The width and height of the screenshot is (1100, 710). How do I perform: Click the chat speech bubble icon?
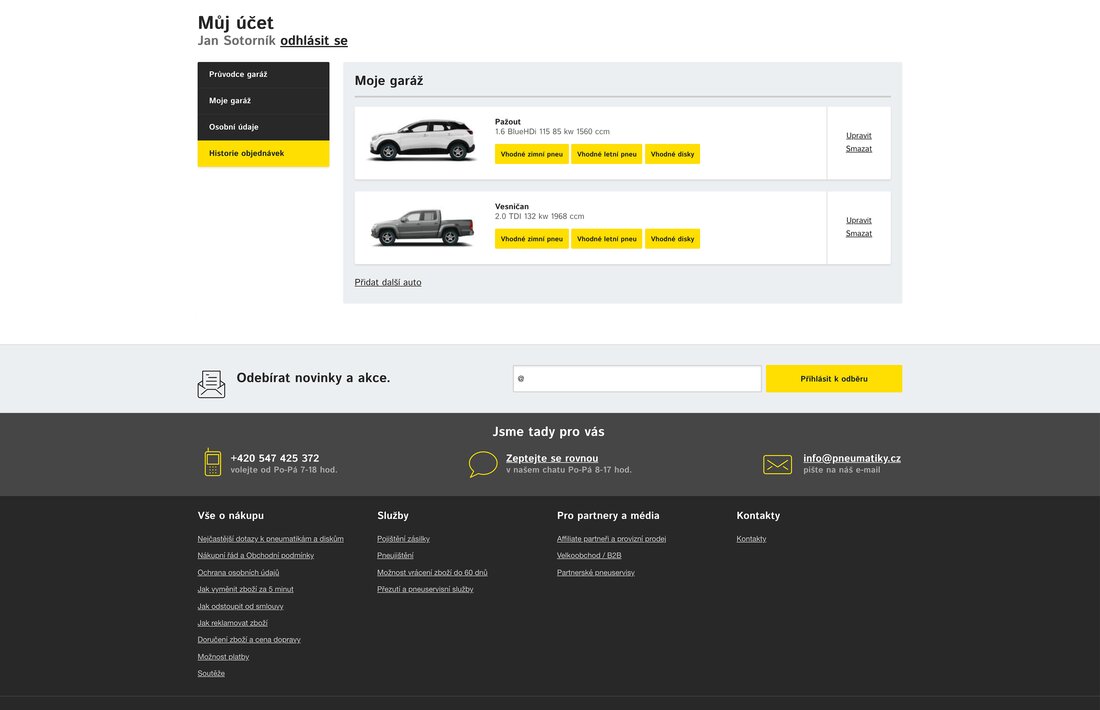click(483, 464)
